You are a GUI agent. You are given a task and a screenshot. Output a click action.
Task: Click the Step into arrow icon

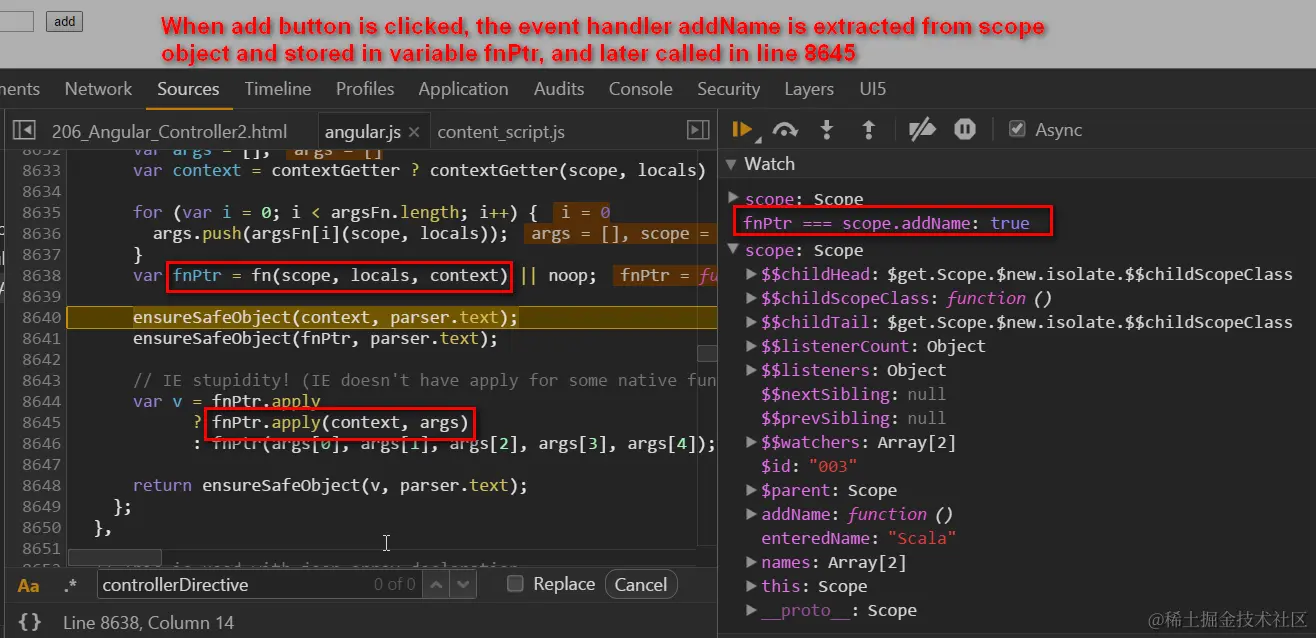coord(827,129)
